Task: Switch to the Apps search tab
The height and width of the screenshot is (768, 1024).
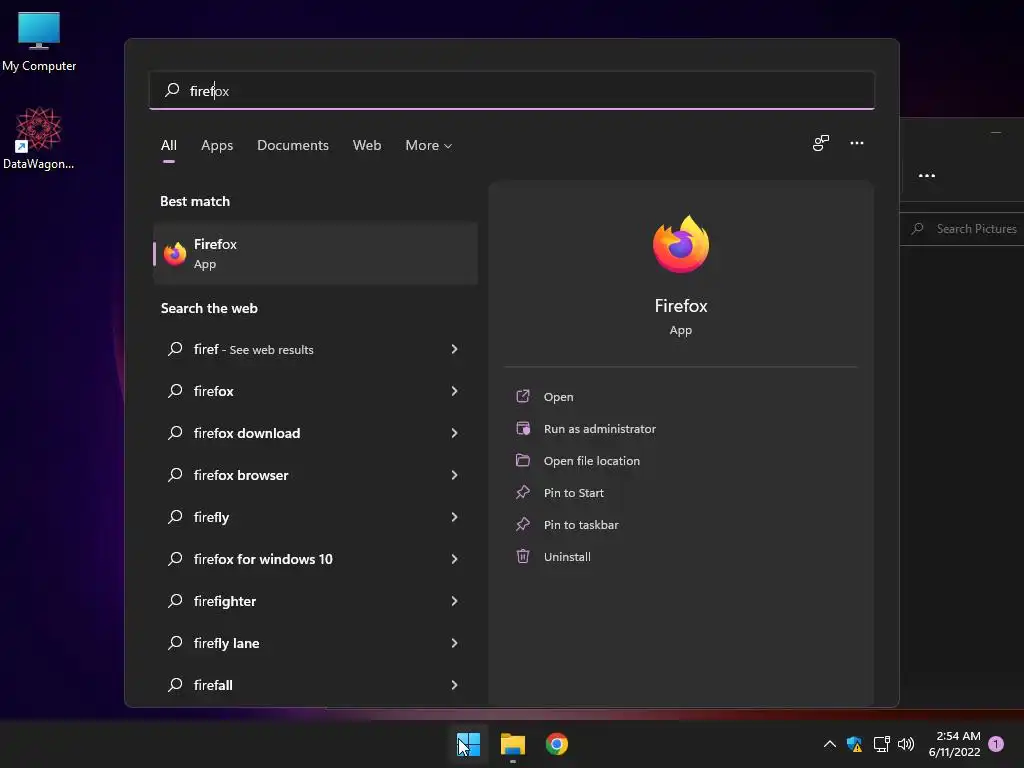Action: (x=217, y=146)
